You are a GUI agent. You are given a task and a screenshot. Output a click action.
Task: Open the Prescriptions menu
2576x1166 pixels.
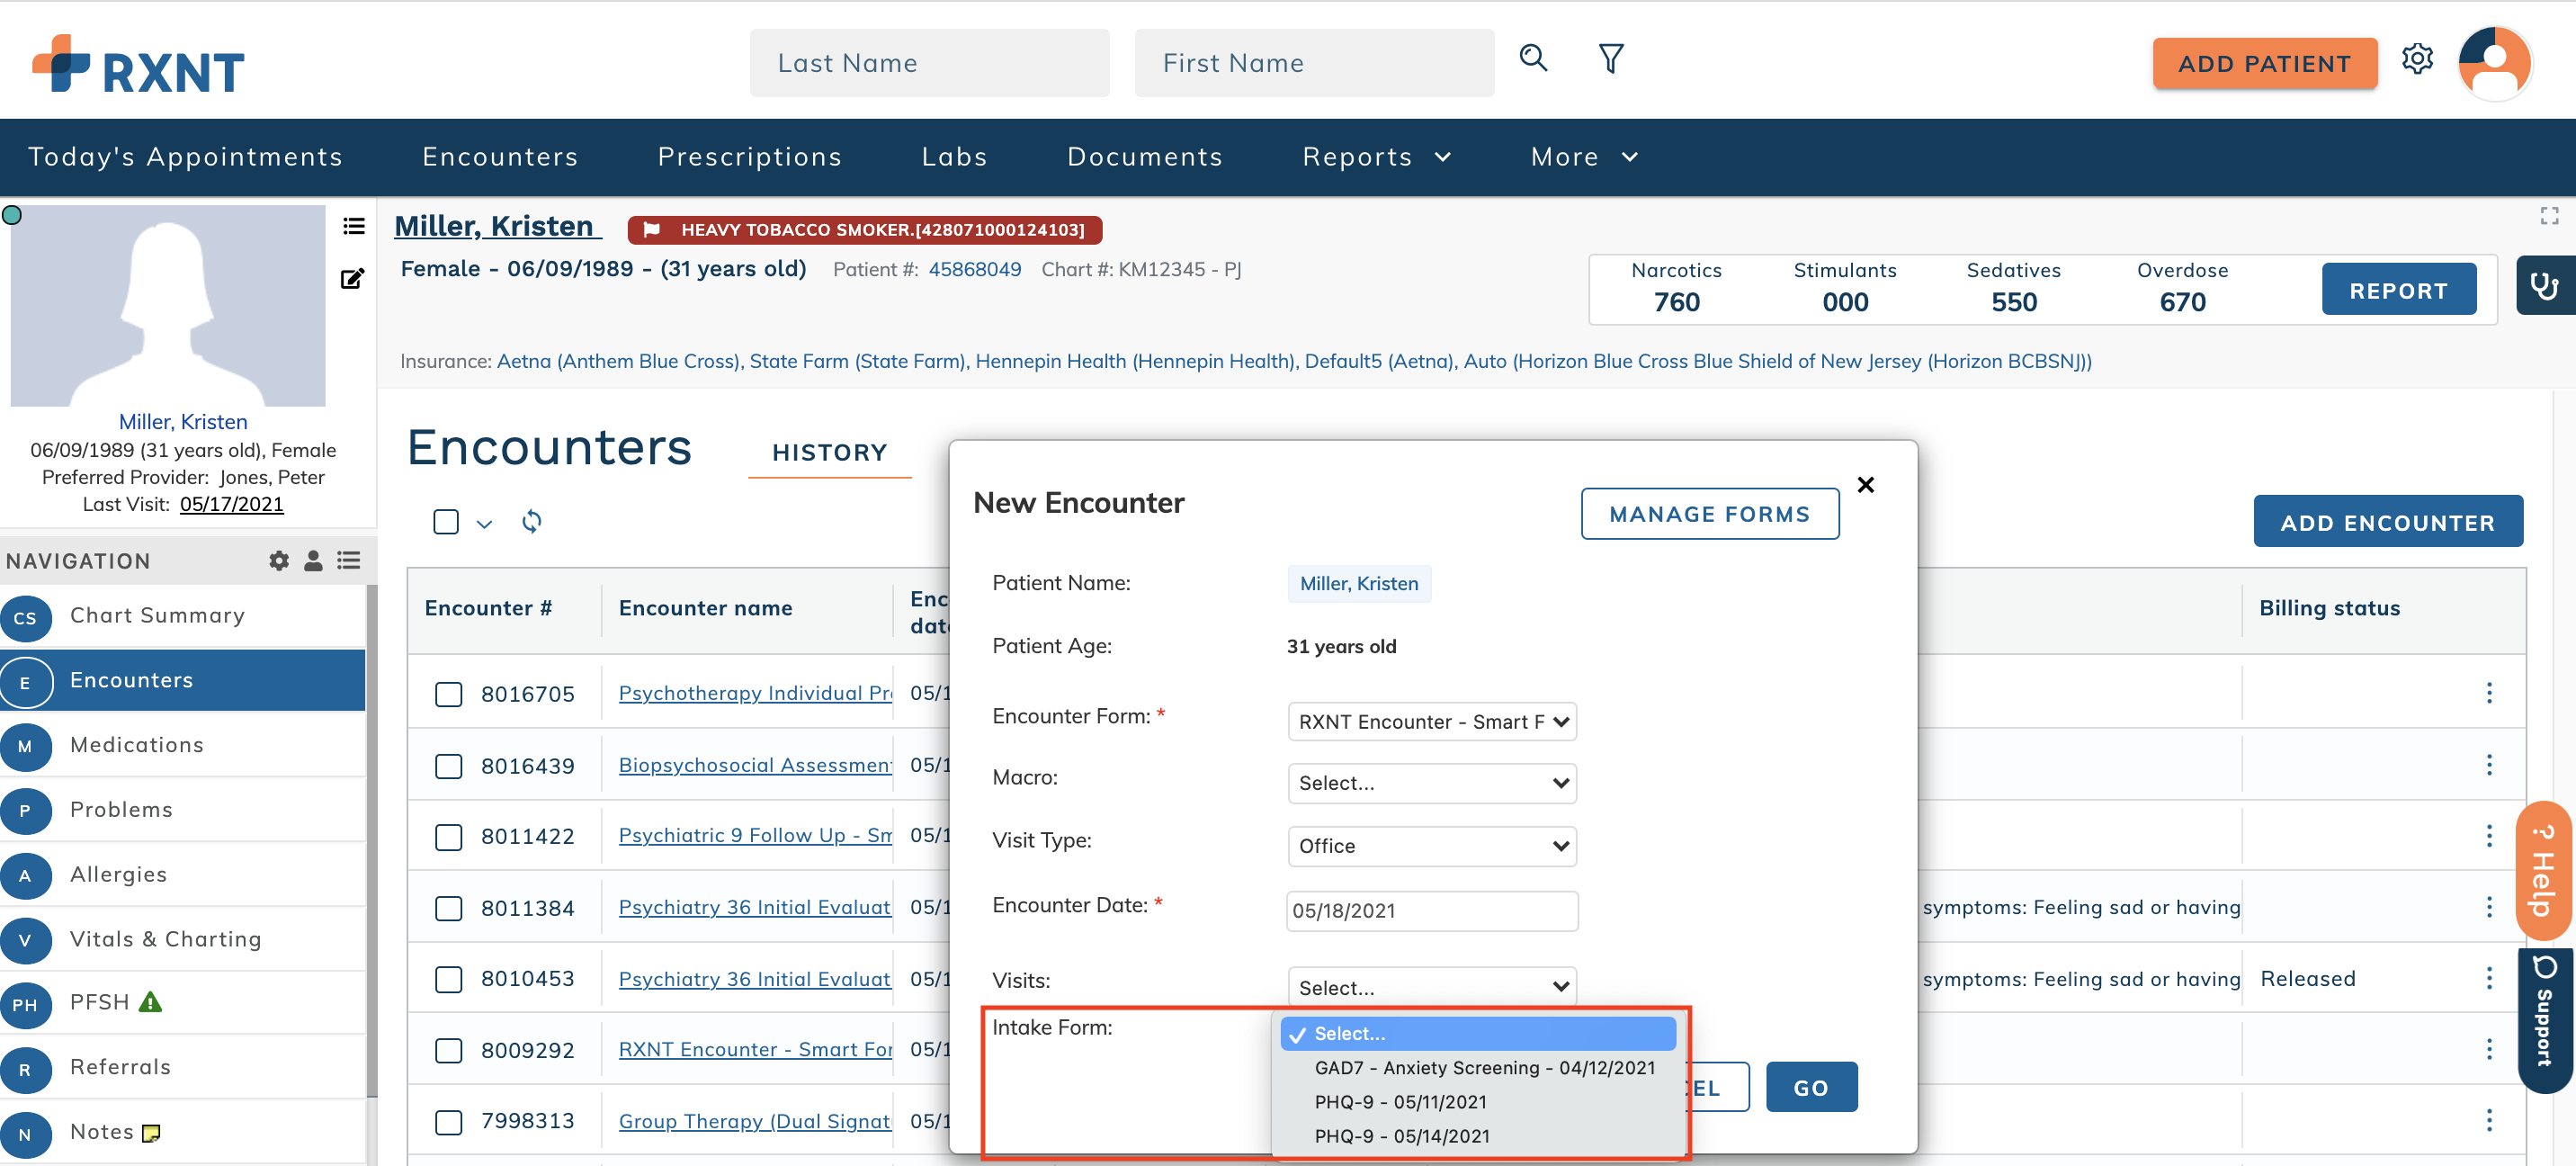(x=749, y=157)
